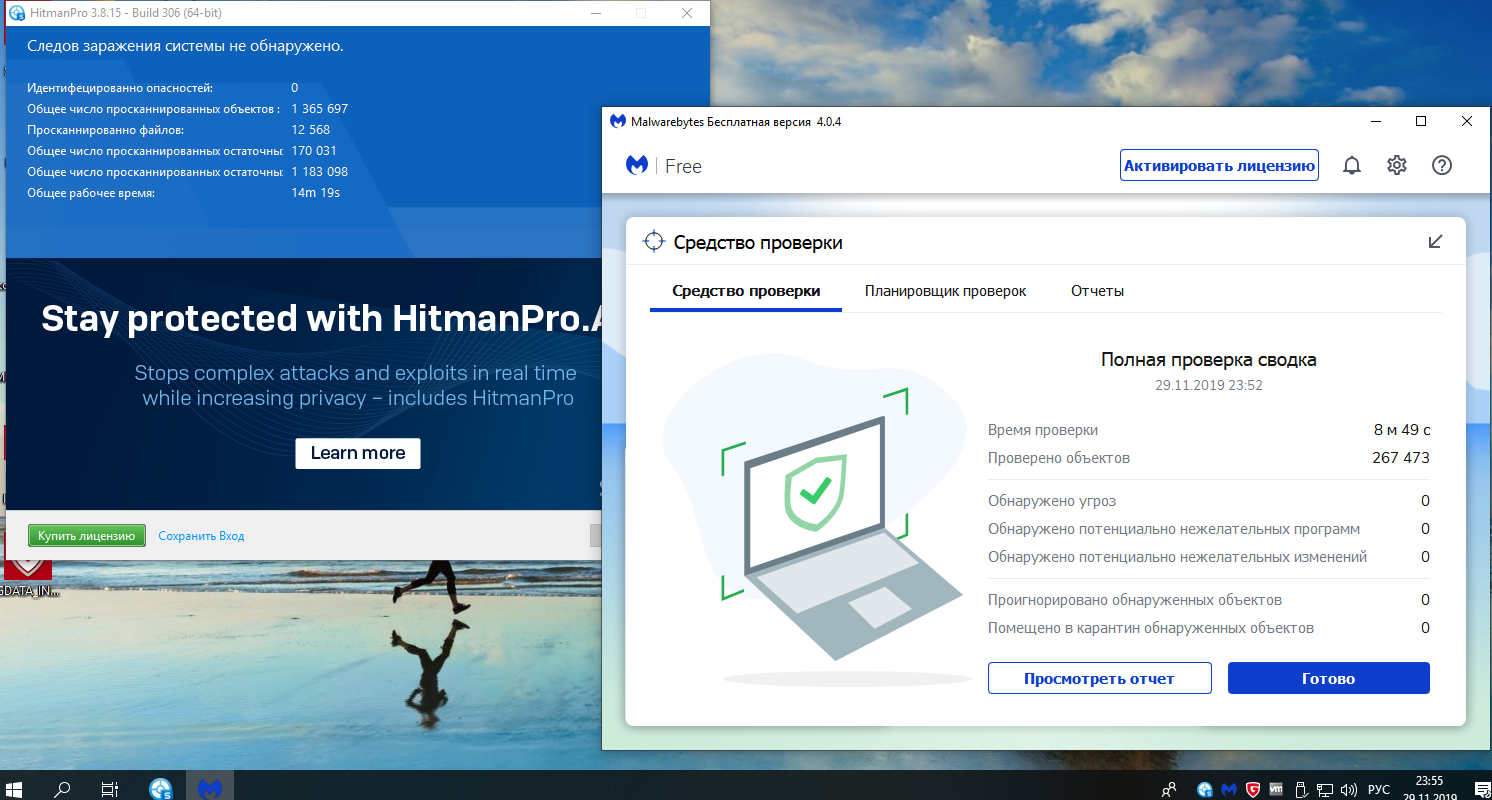Click the G DATA shield tray icon
The image size is (1492, 800).
pyautogui.click(x=1253, y=789)
